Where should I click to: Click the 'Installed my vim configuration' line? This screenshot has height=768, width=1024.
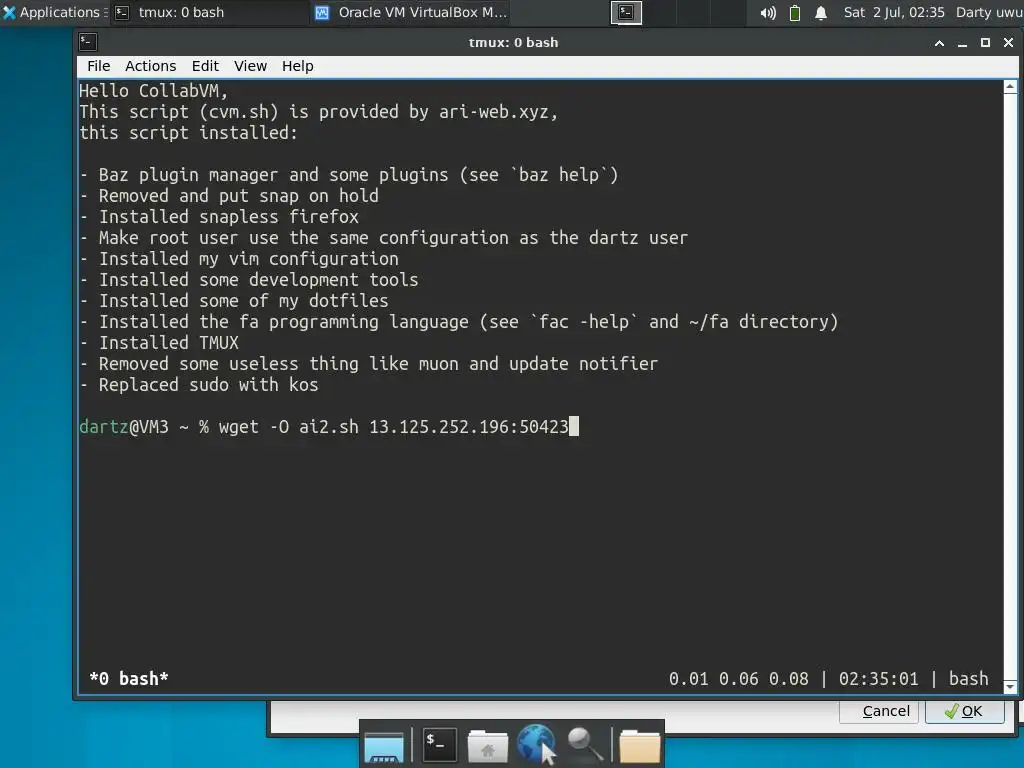click(239, 259)
